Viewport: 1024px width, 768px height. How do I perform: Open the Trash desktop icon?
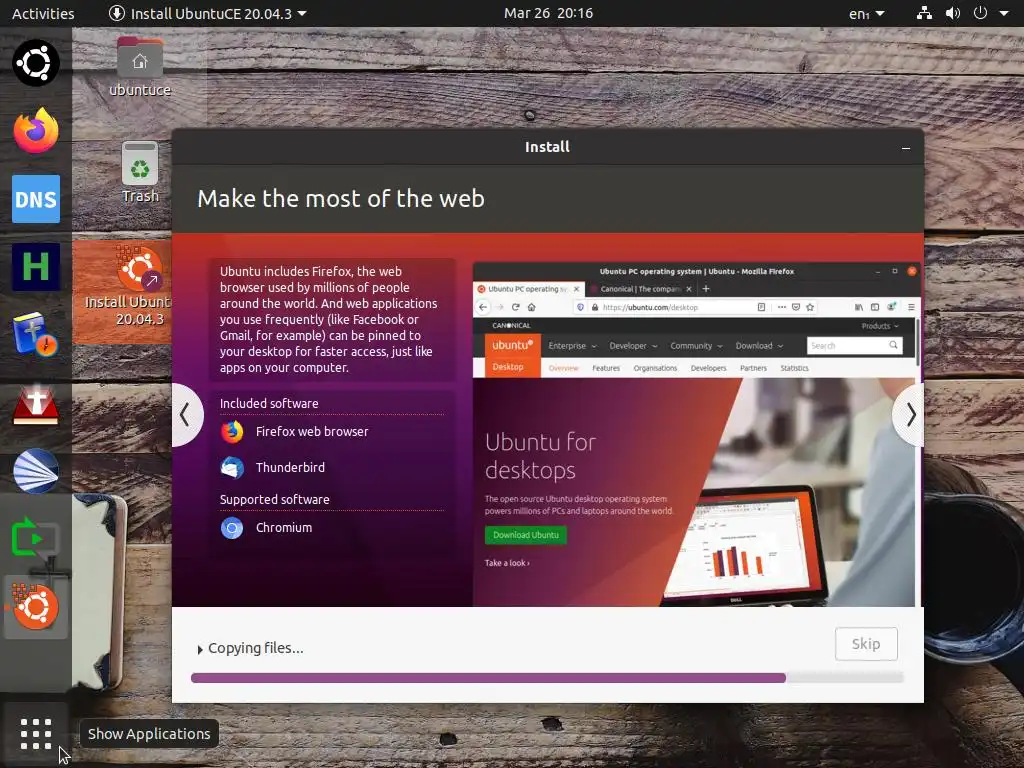coord(140,172)
